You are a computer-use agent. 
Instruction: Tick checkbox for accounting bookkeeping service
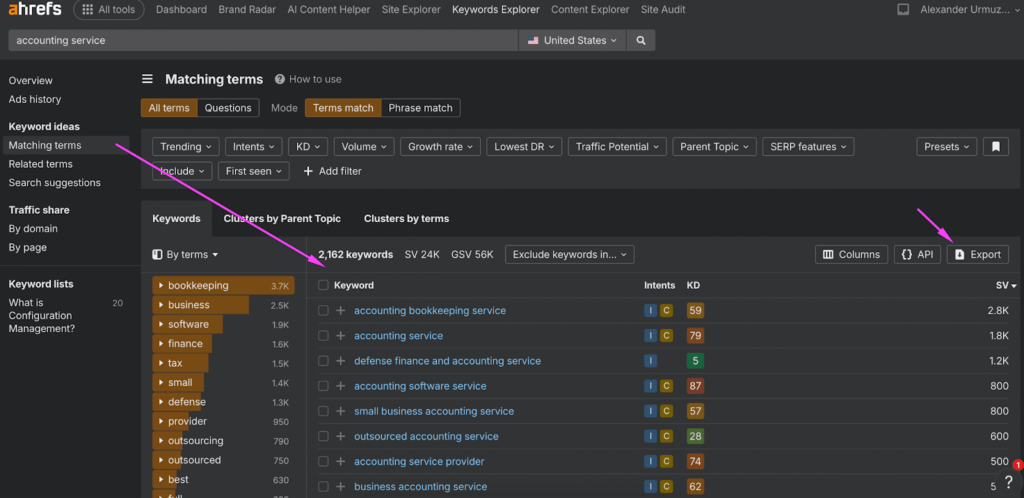click(x=323, y=311)
